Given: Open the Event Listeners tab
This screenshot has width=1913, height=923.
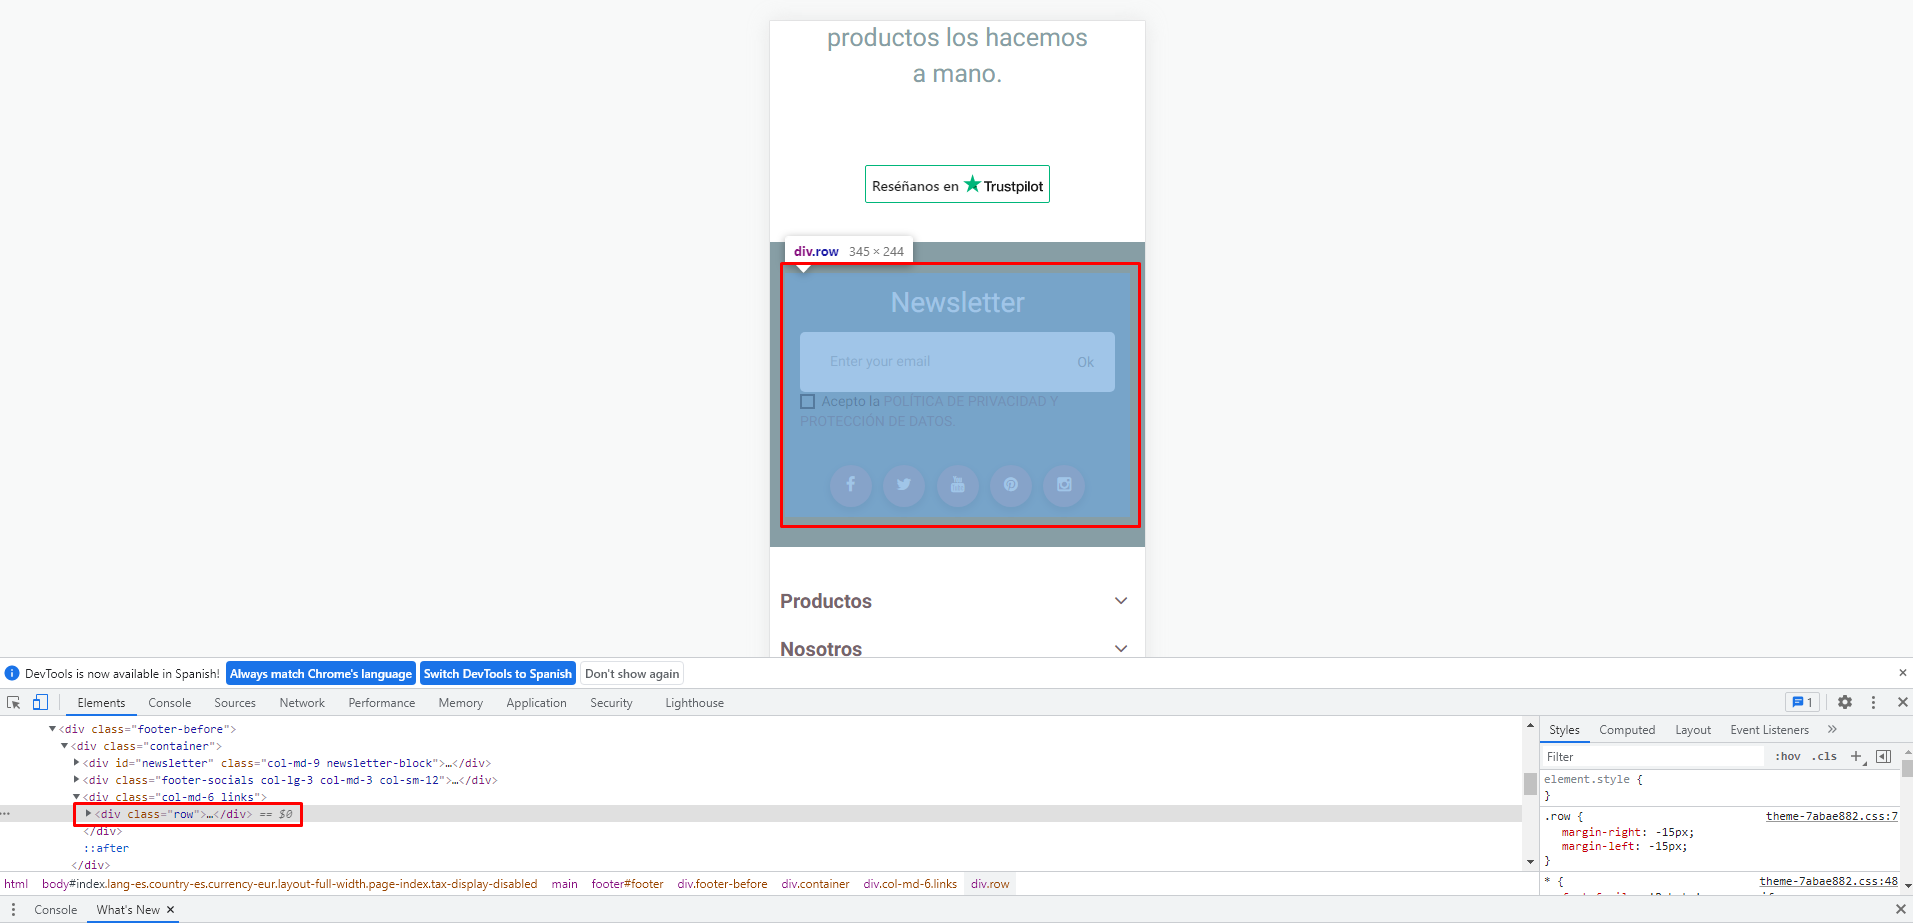Looking at the screenshot, I should click(1770, 730).
